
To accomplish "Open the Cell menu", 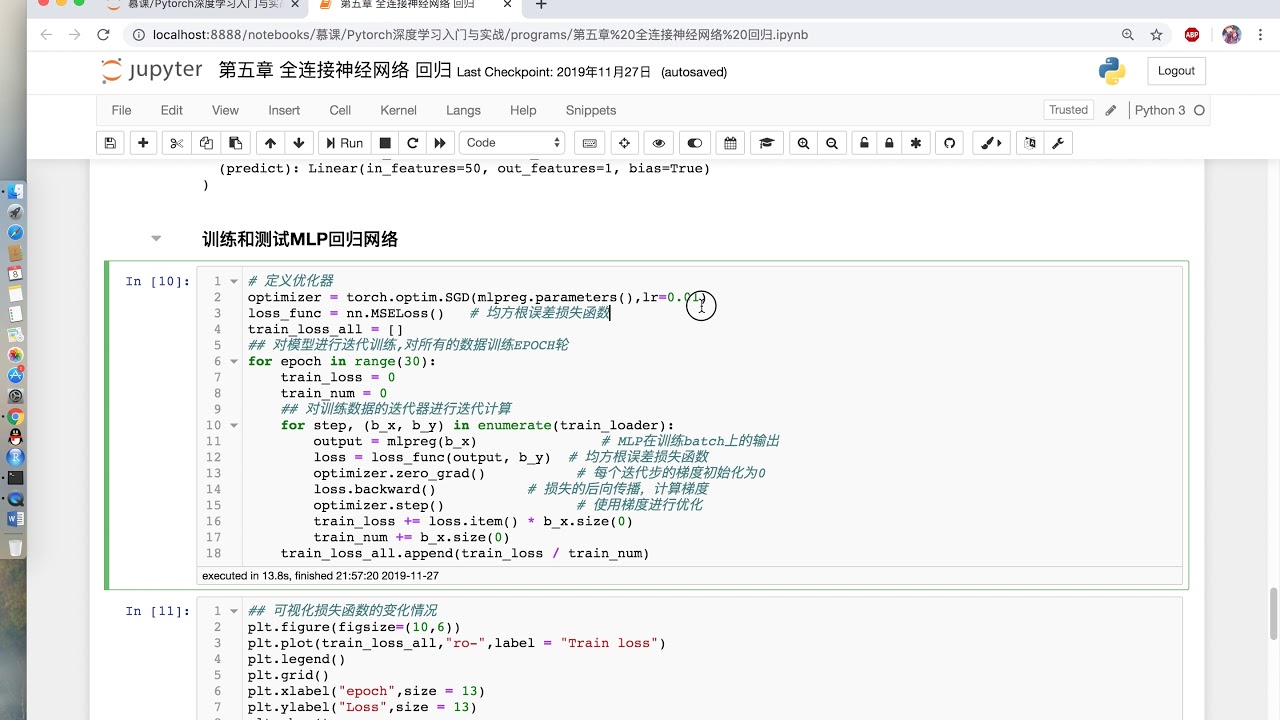I will (340, 110).
